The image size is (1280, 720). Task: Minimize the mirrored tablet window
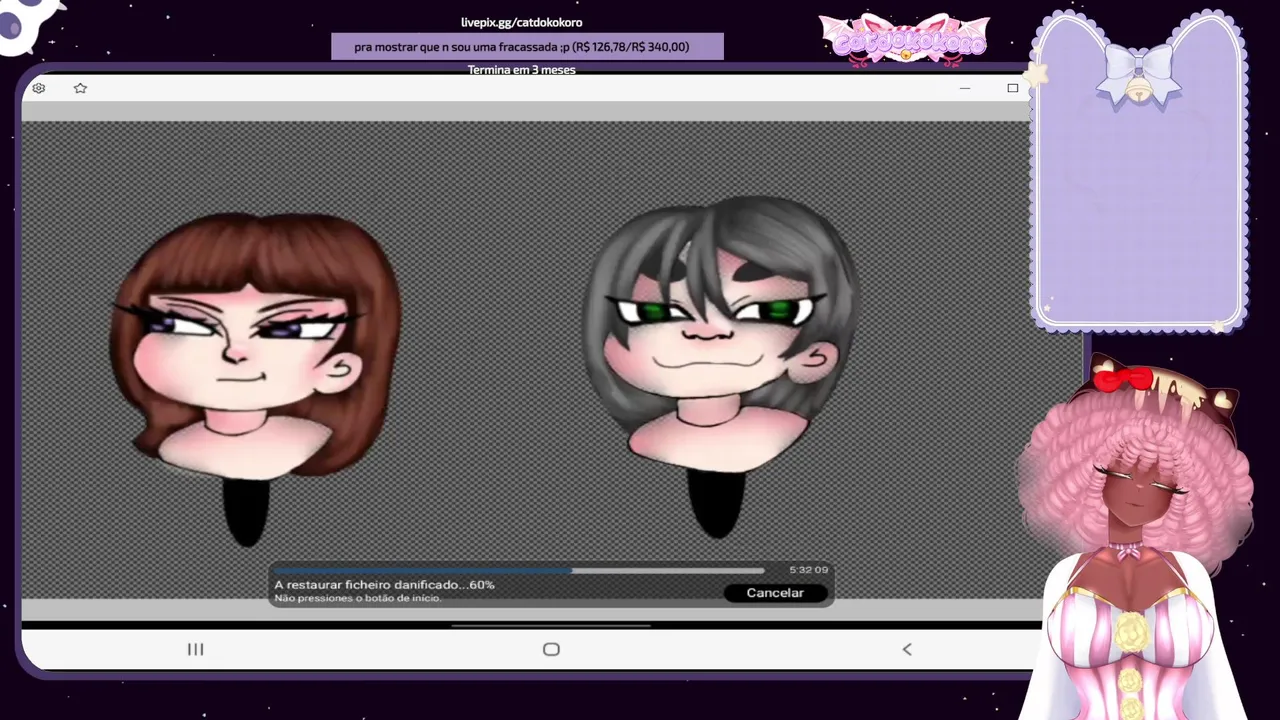pos(965,88)
